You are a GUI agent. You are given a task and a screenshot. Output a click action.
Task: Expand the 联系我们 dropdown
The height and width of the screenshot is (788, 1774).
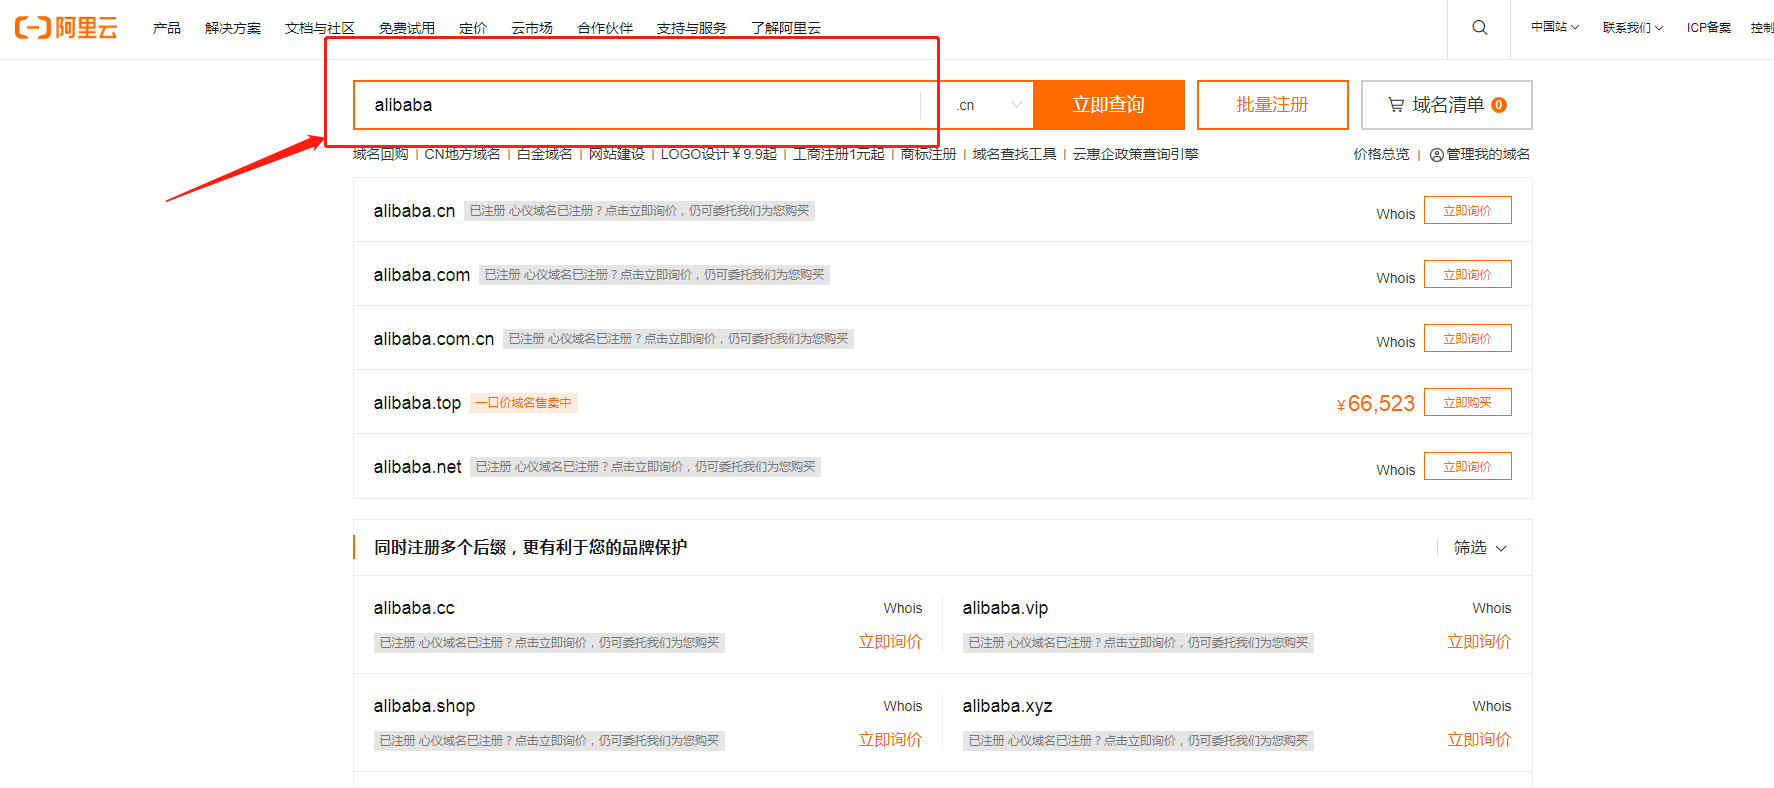tap(1633, 28)
